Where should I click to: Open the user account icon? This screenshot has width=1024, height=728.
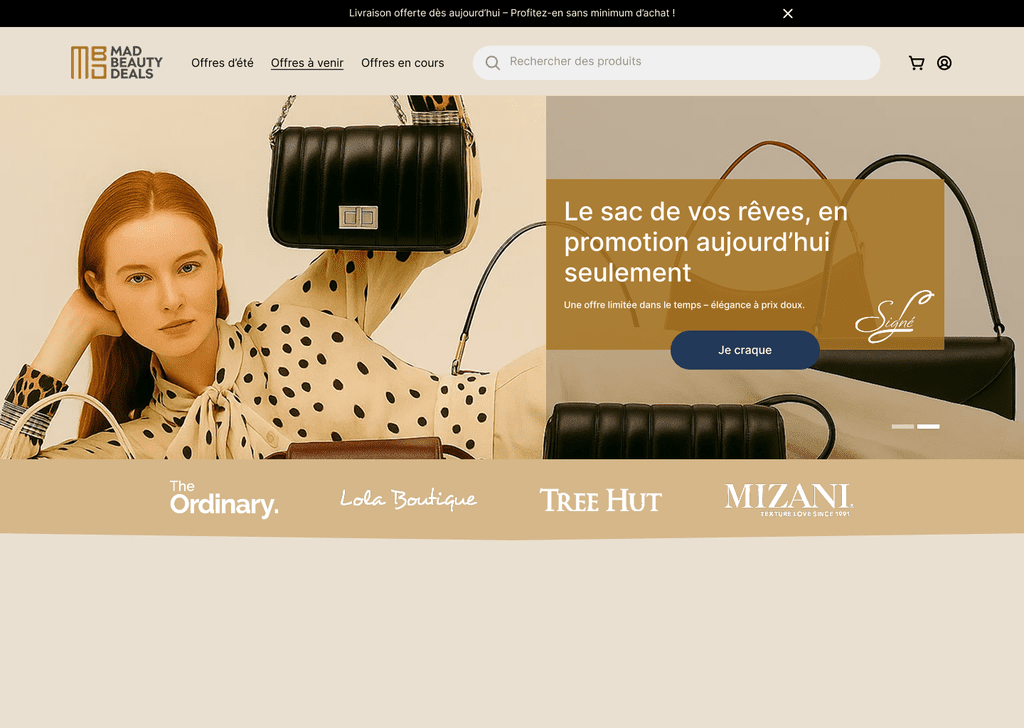[944, 63]
